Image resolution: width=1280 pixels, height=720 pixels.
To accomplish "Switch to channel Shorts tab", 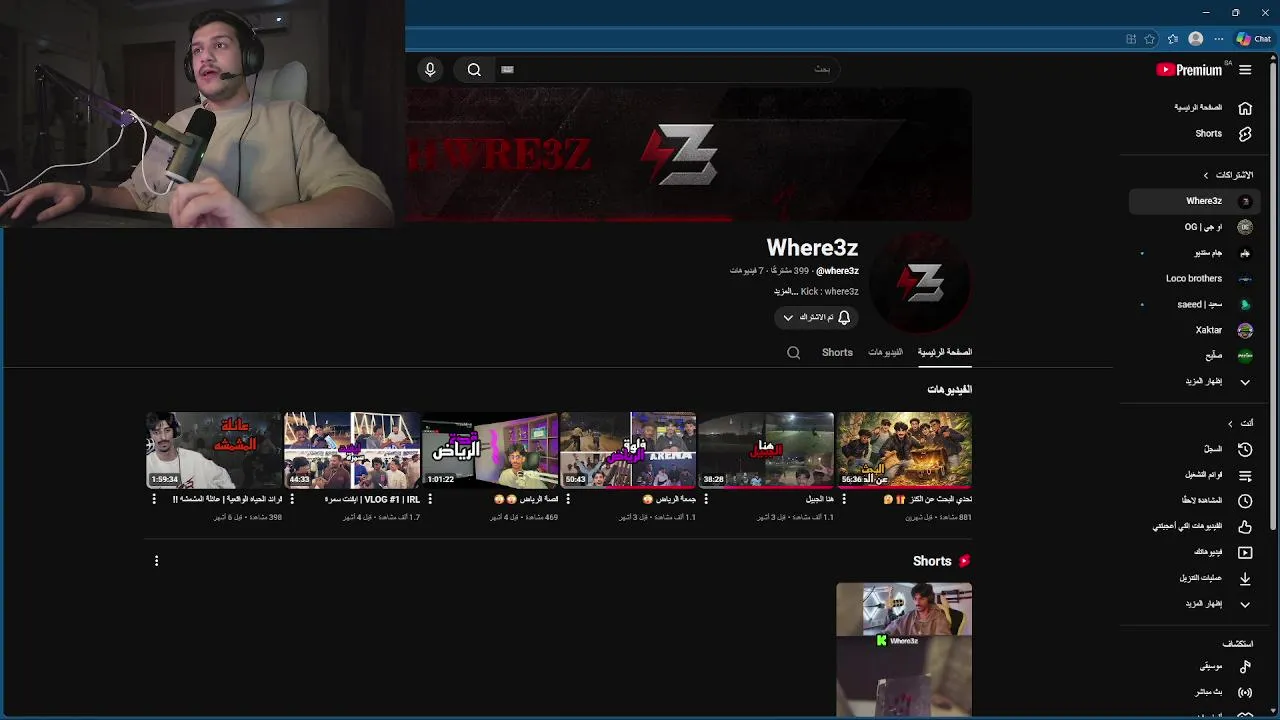I will (x=837, y=353).
